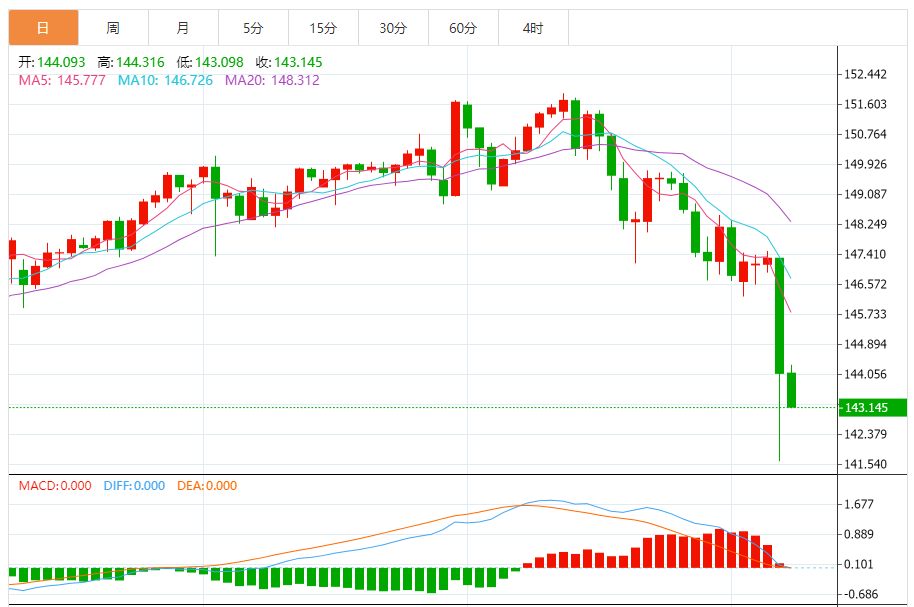Switch to the 月 monthly tab
This screenshot has height=607, width=914.
[184, 27]
